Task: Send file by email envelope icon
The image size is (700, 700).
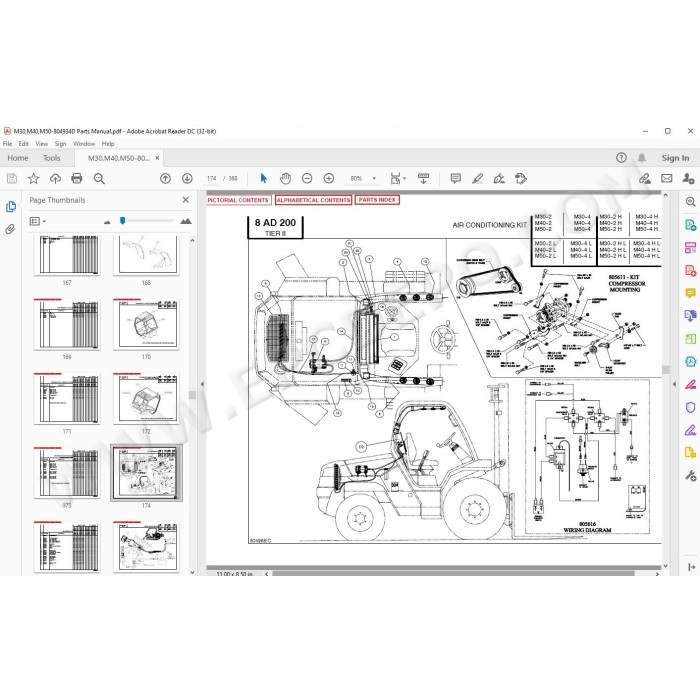Action: 667,179
